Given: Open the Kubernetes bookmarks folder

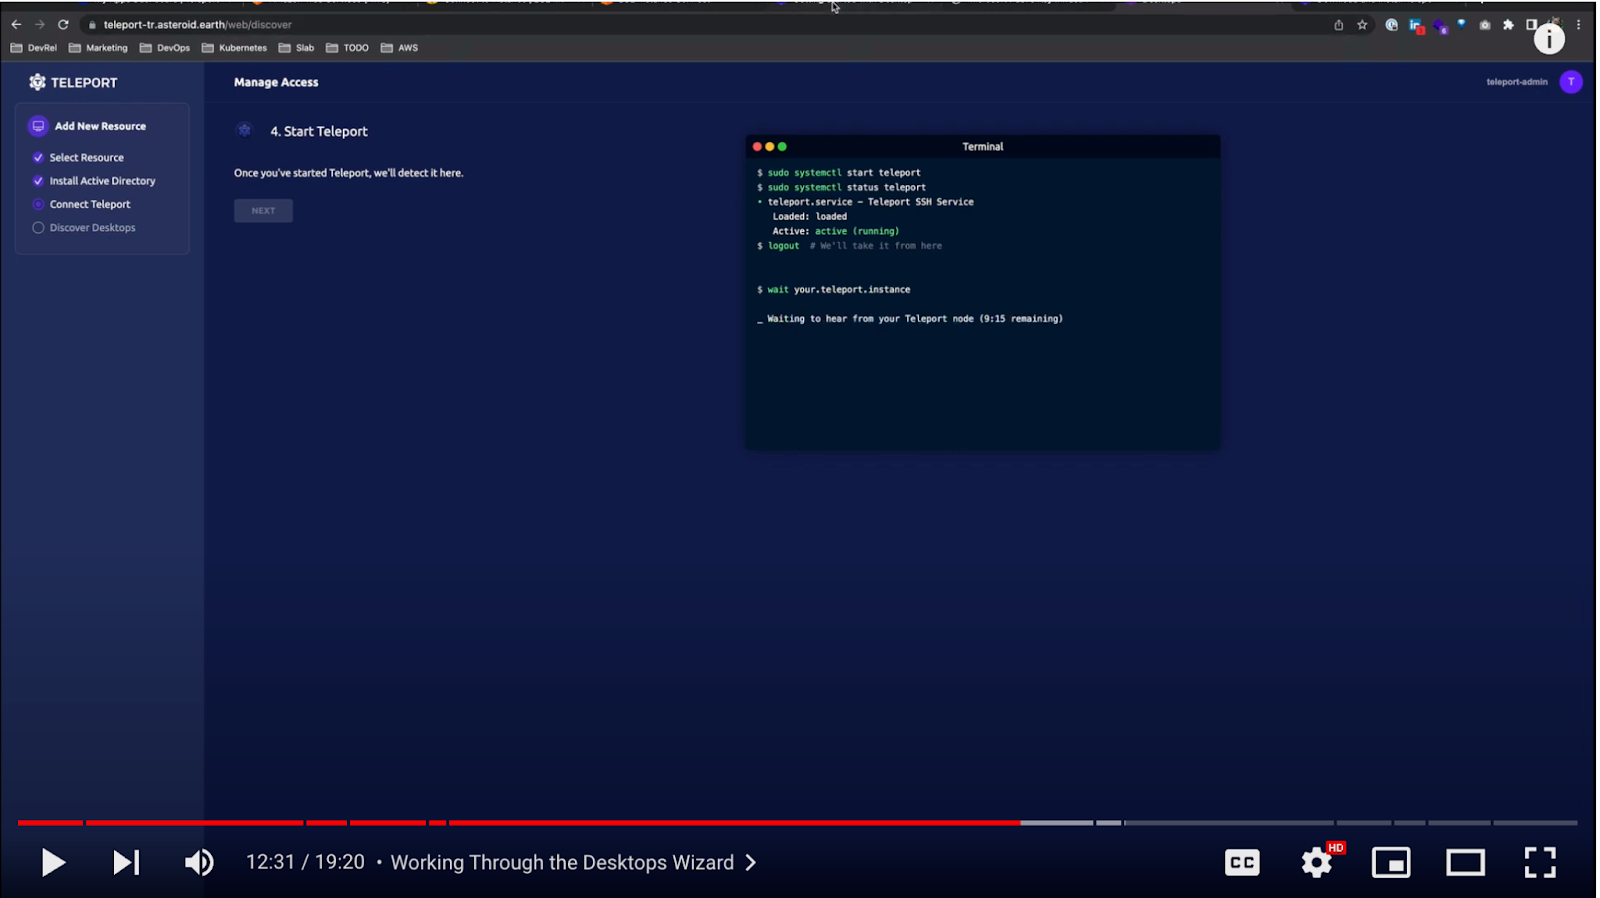Looking at the screenshot, I should click(x=234, y=48).
